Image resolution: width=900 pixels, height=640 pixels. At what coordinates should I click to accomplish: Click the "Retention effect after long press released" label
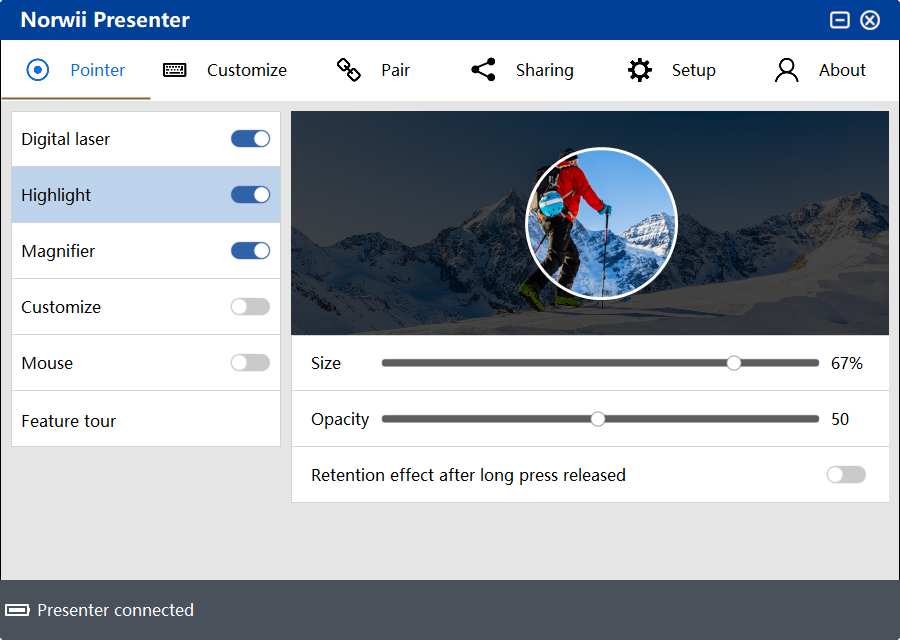468,475
